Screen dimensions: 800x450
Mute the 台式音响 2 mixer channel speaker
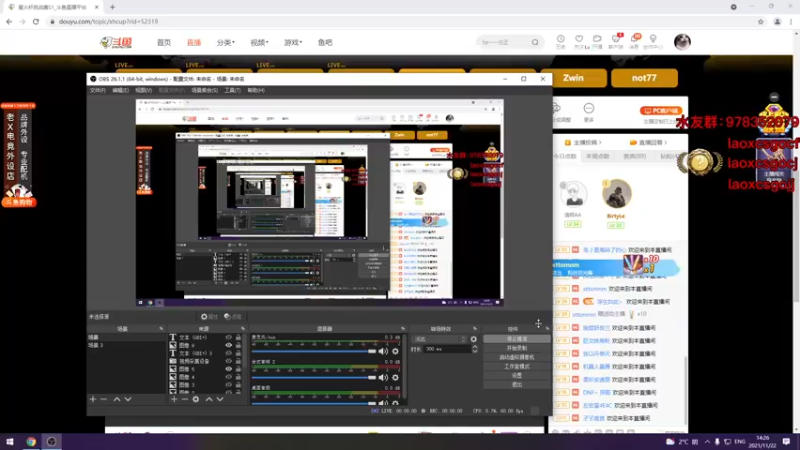point(383,377)
